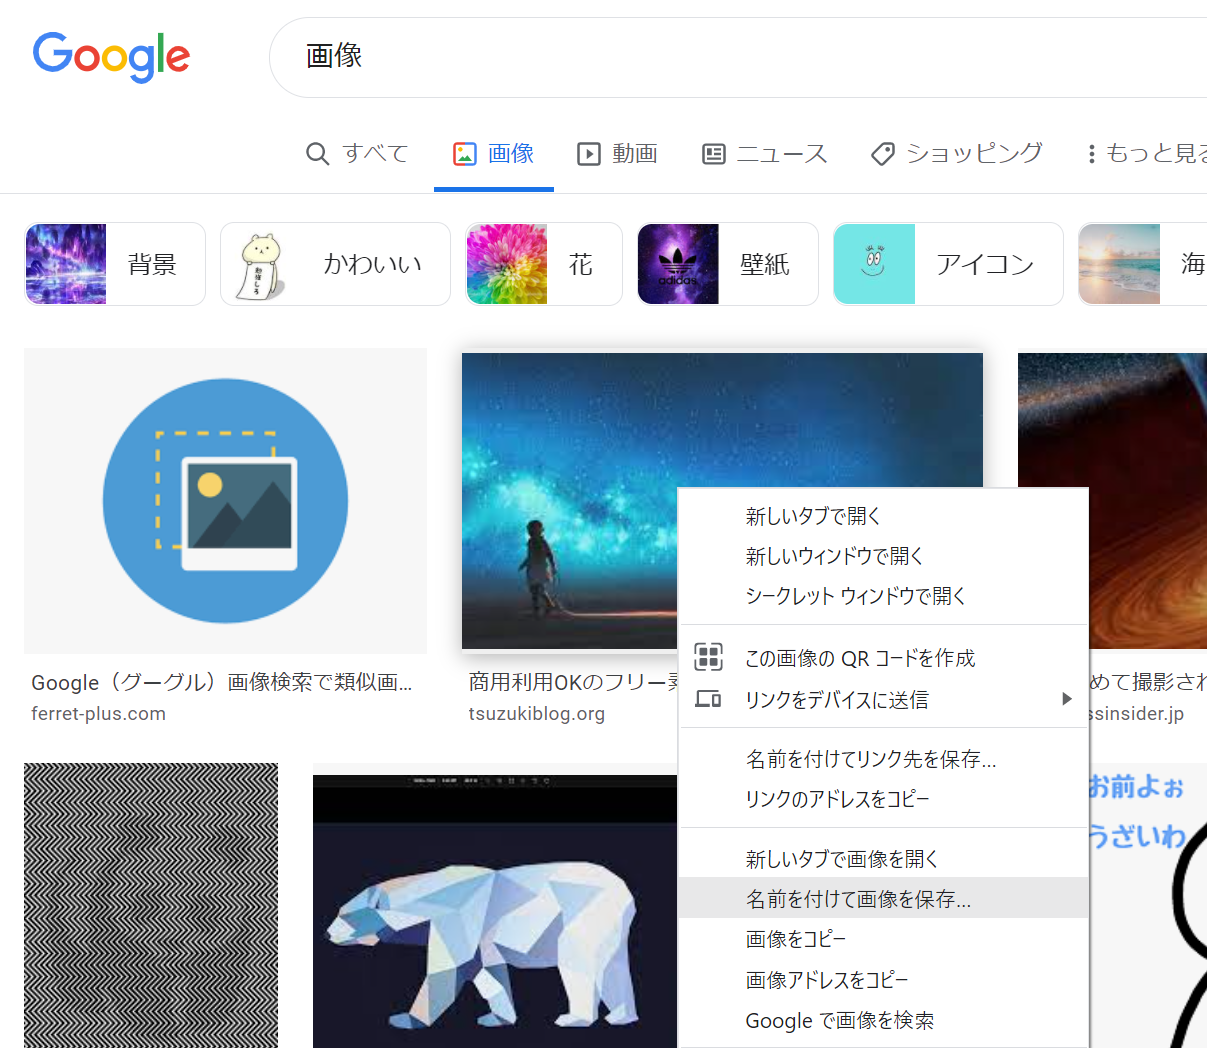Select Google で画像を検索 menu entry
This screenshot has height=1048, width=1207.
click(840, 1020)
